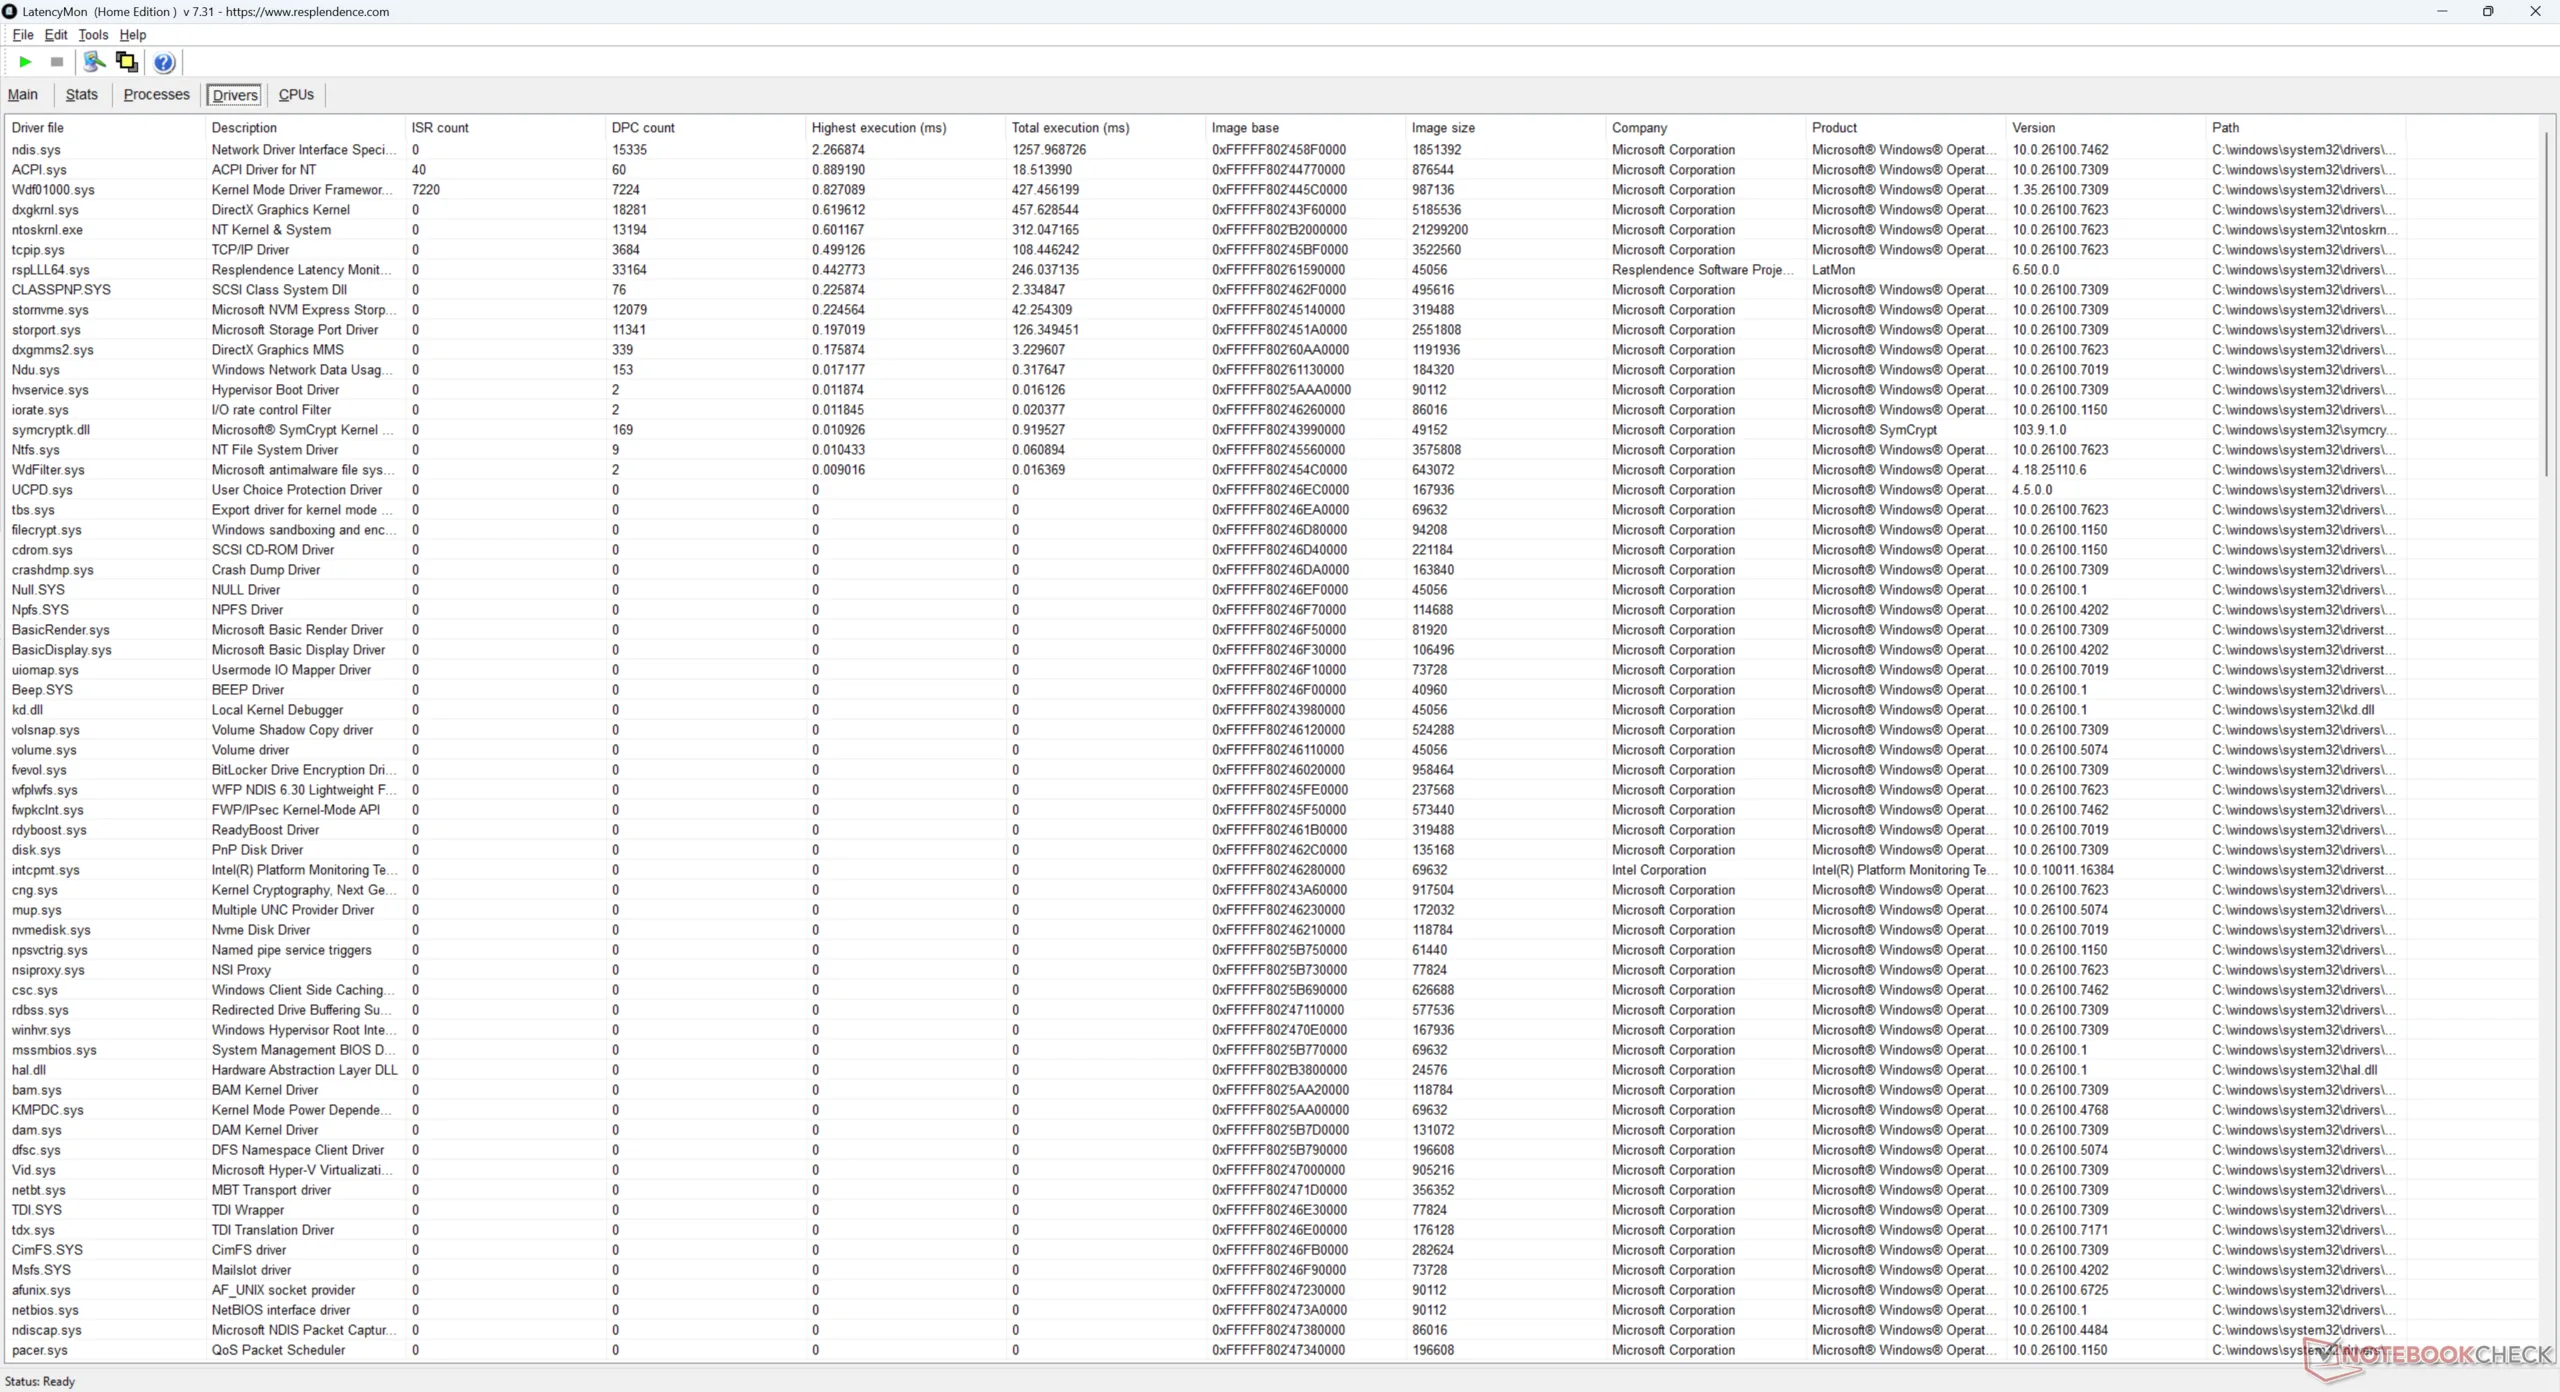The width and height of the screenshot is (2560, 1392).
Task: Open the options icon with computer and pencil
Action: point(94,62)
